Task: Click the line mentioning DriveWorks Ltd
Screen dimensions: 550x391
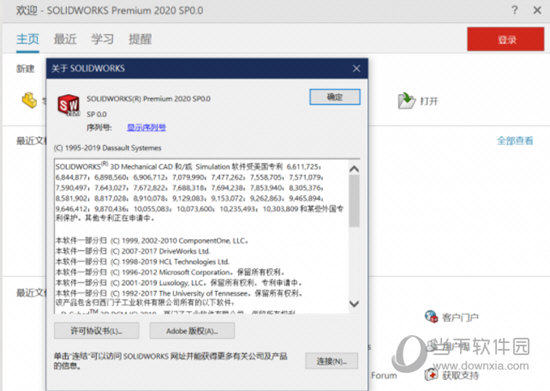Action: pos(133,251)
